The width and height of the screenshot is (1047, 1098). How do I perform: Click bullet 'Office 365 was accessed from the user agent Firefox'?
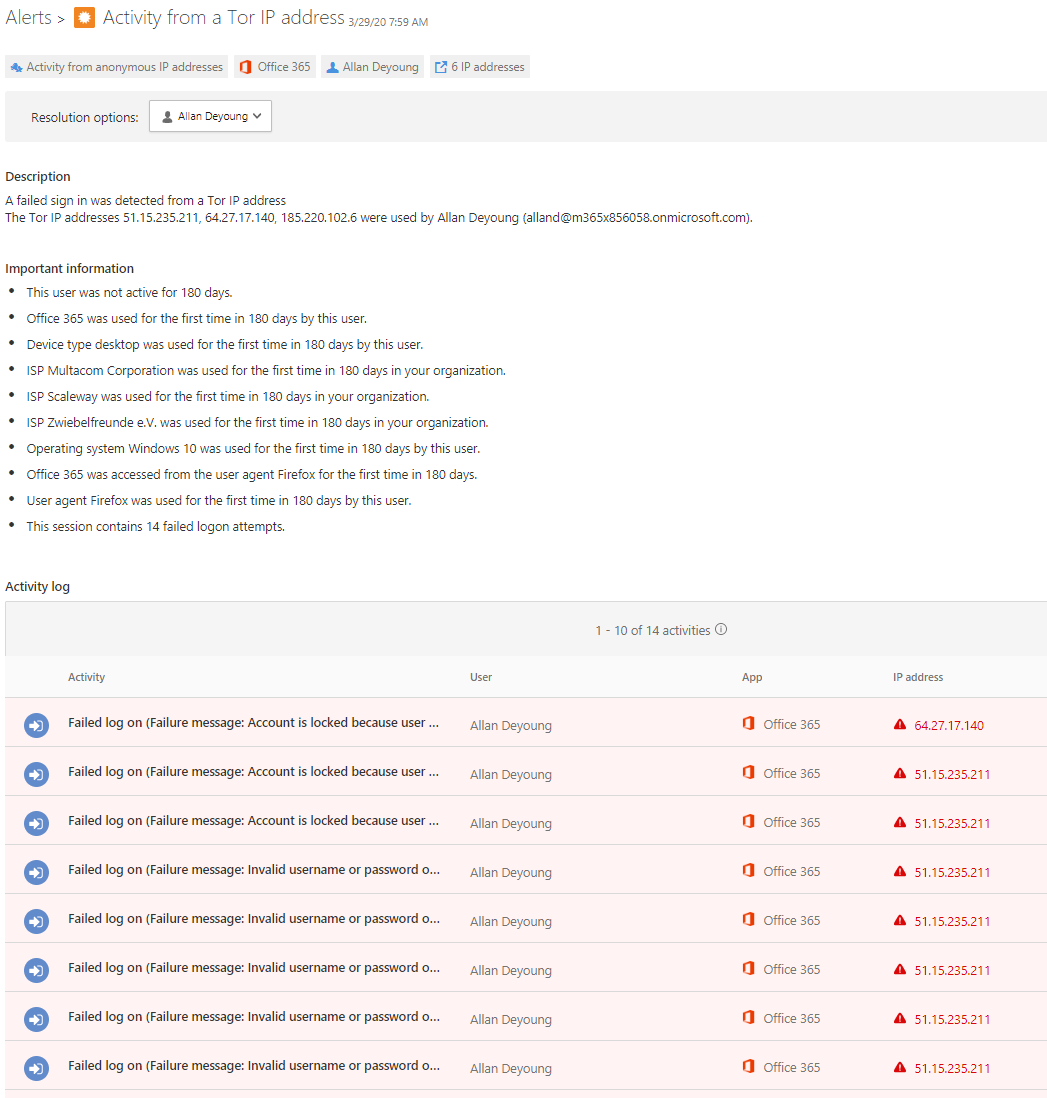pos(252,474)
